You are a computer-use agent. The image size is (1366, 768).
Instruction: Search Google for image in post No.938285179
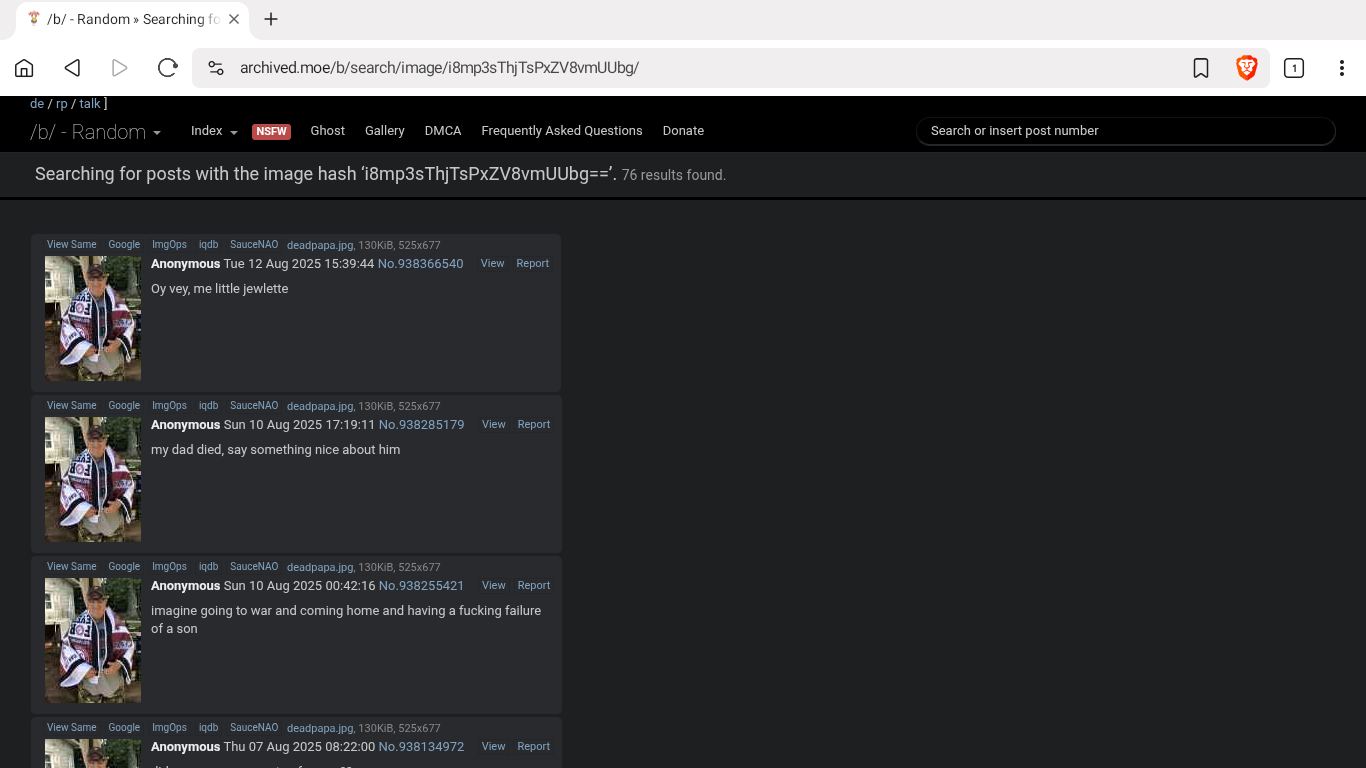[124, 406]
